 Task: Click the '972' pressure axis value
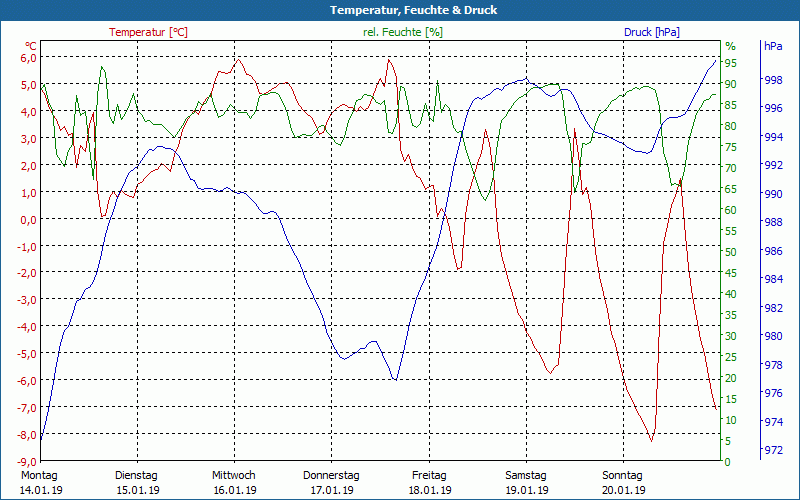click(x=773, y=450)
